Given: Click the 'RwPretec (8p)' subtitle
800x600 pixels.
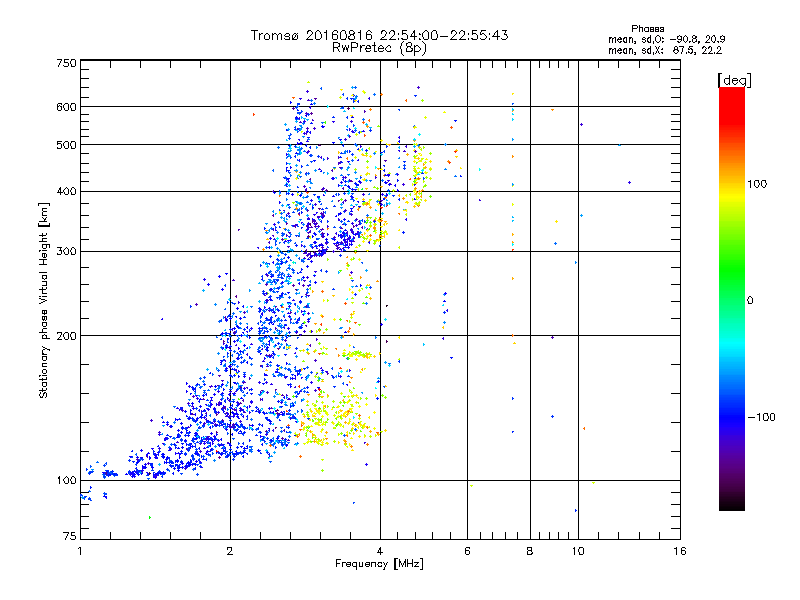Looking at the screenshot, I should (x=379, y=48).
